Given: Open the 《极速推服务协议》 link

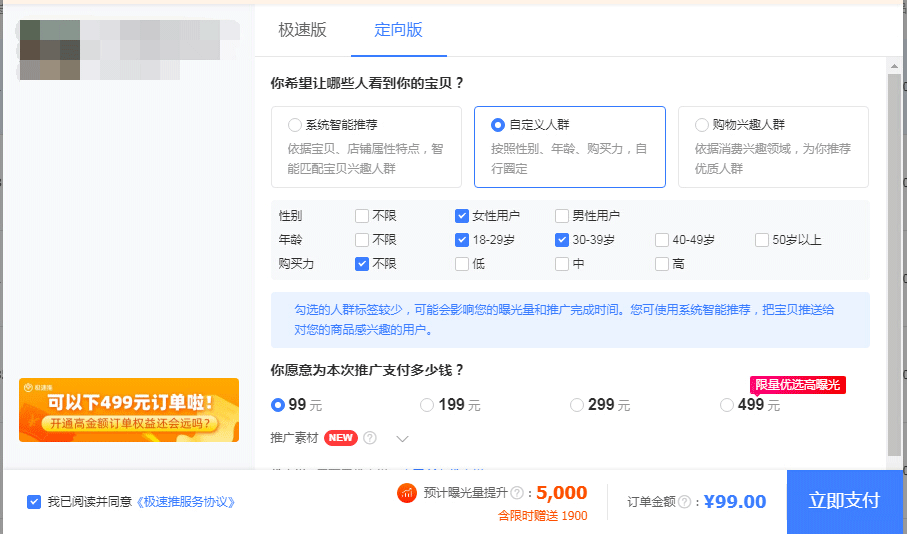Looking at the screenshot, I should [185, 501].
